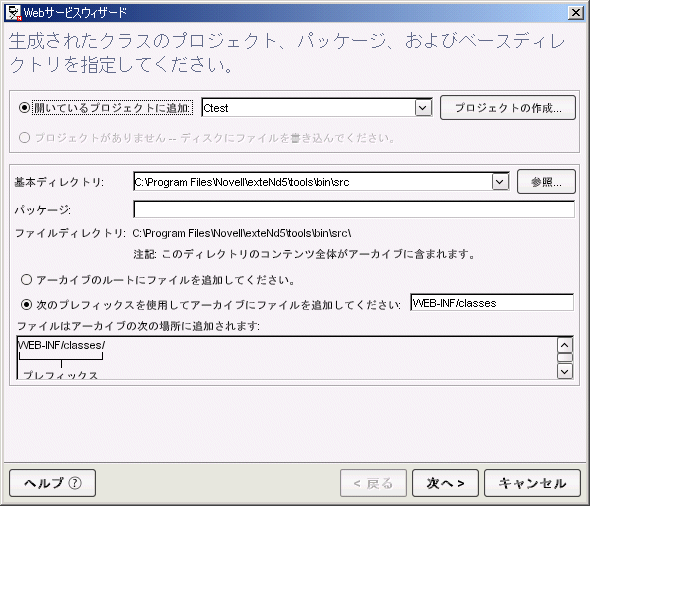Image resolution: width=679 pixels, height=593 pixels.
Task: Click the scroll up arrow in archive preview
Action: click(x=565, y=345)
